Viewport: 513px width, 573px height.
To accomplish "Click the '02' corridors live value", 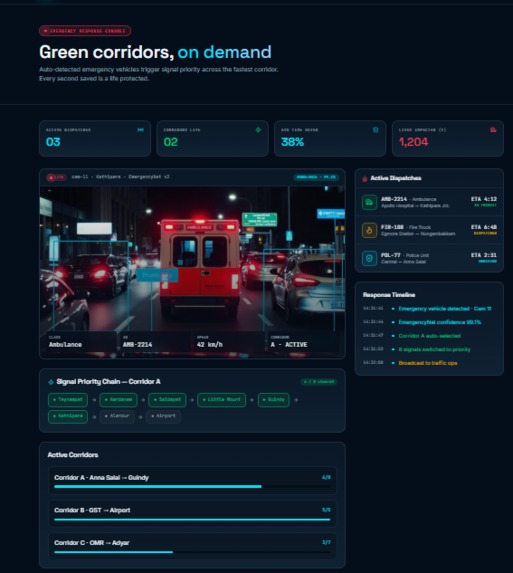I will 171,142.
